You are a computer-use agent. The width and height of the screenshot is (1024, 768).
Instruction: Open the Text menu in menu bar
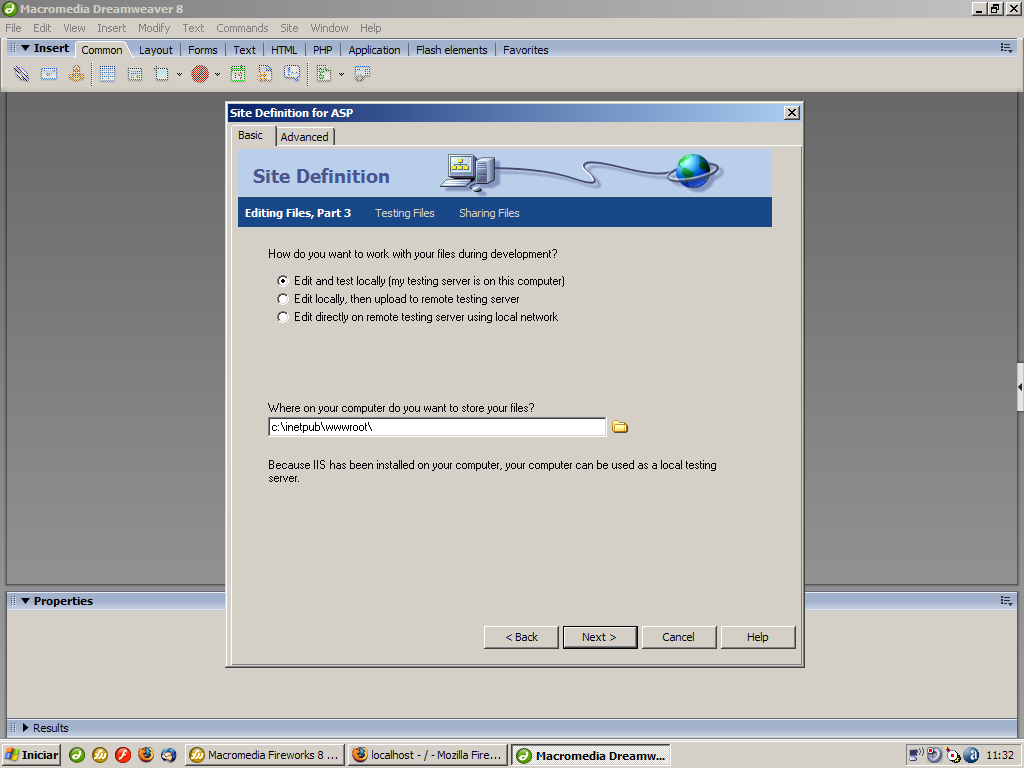click(193, 28)
